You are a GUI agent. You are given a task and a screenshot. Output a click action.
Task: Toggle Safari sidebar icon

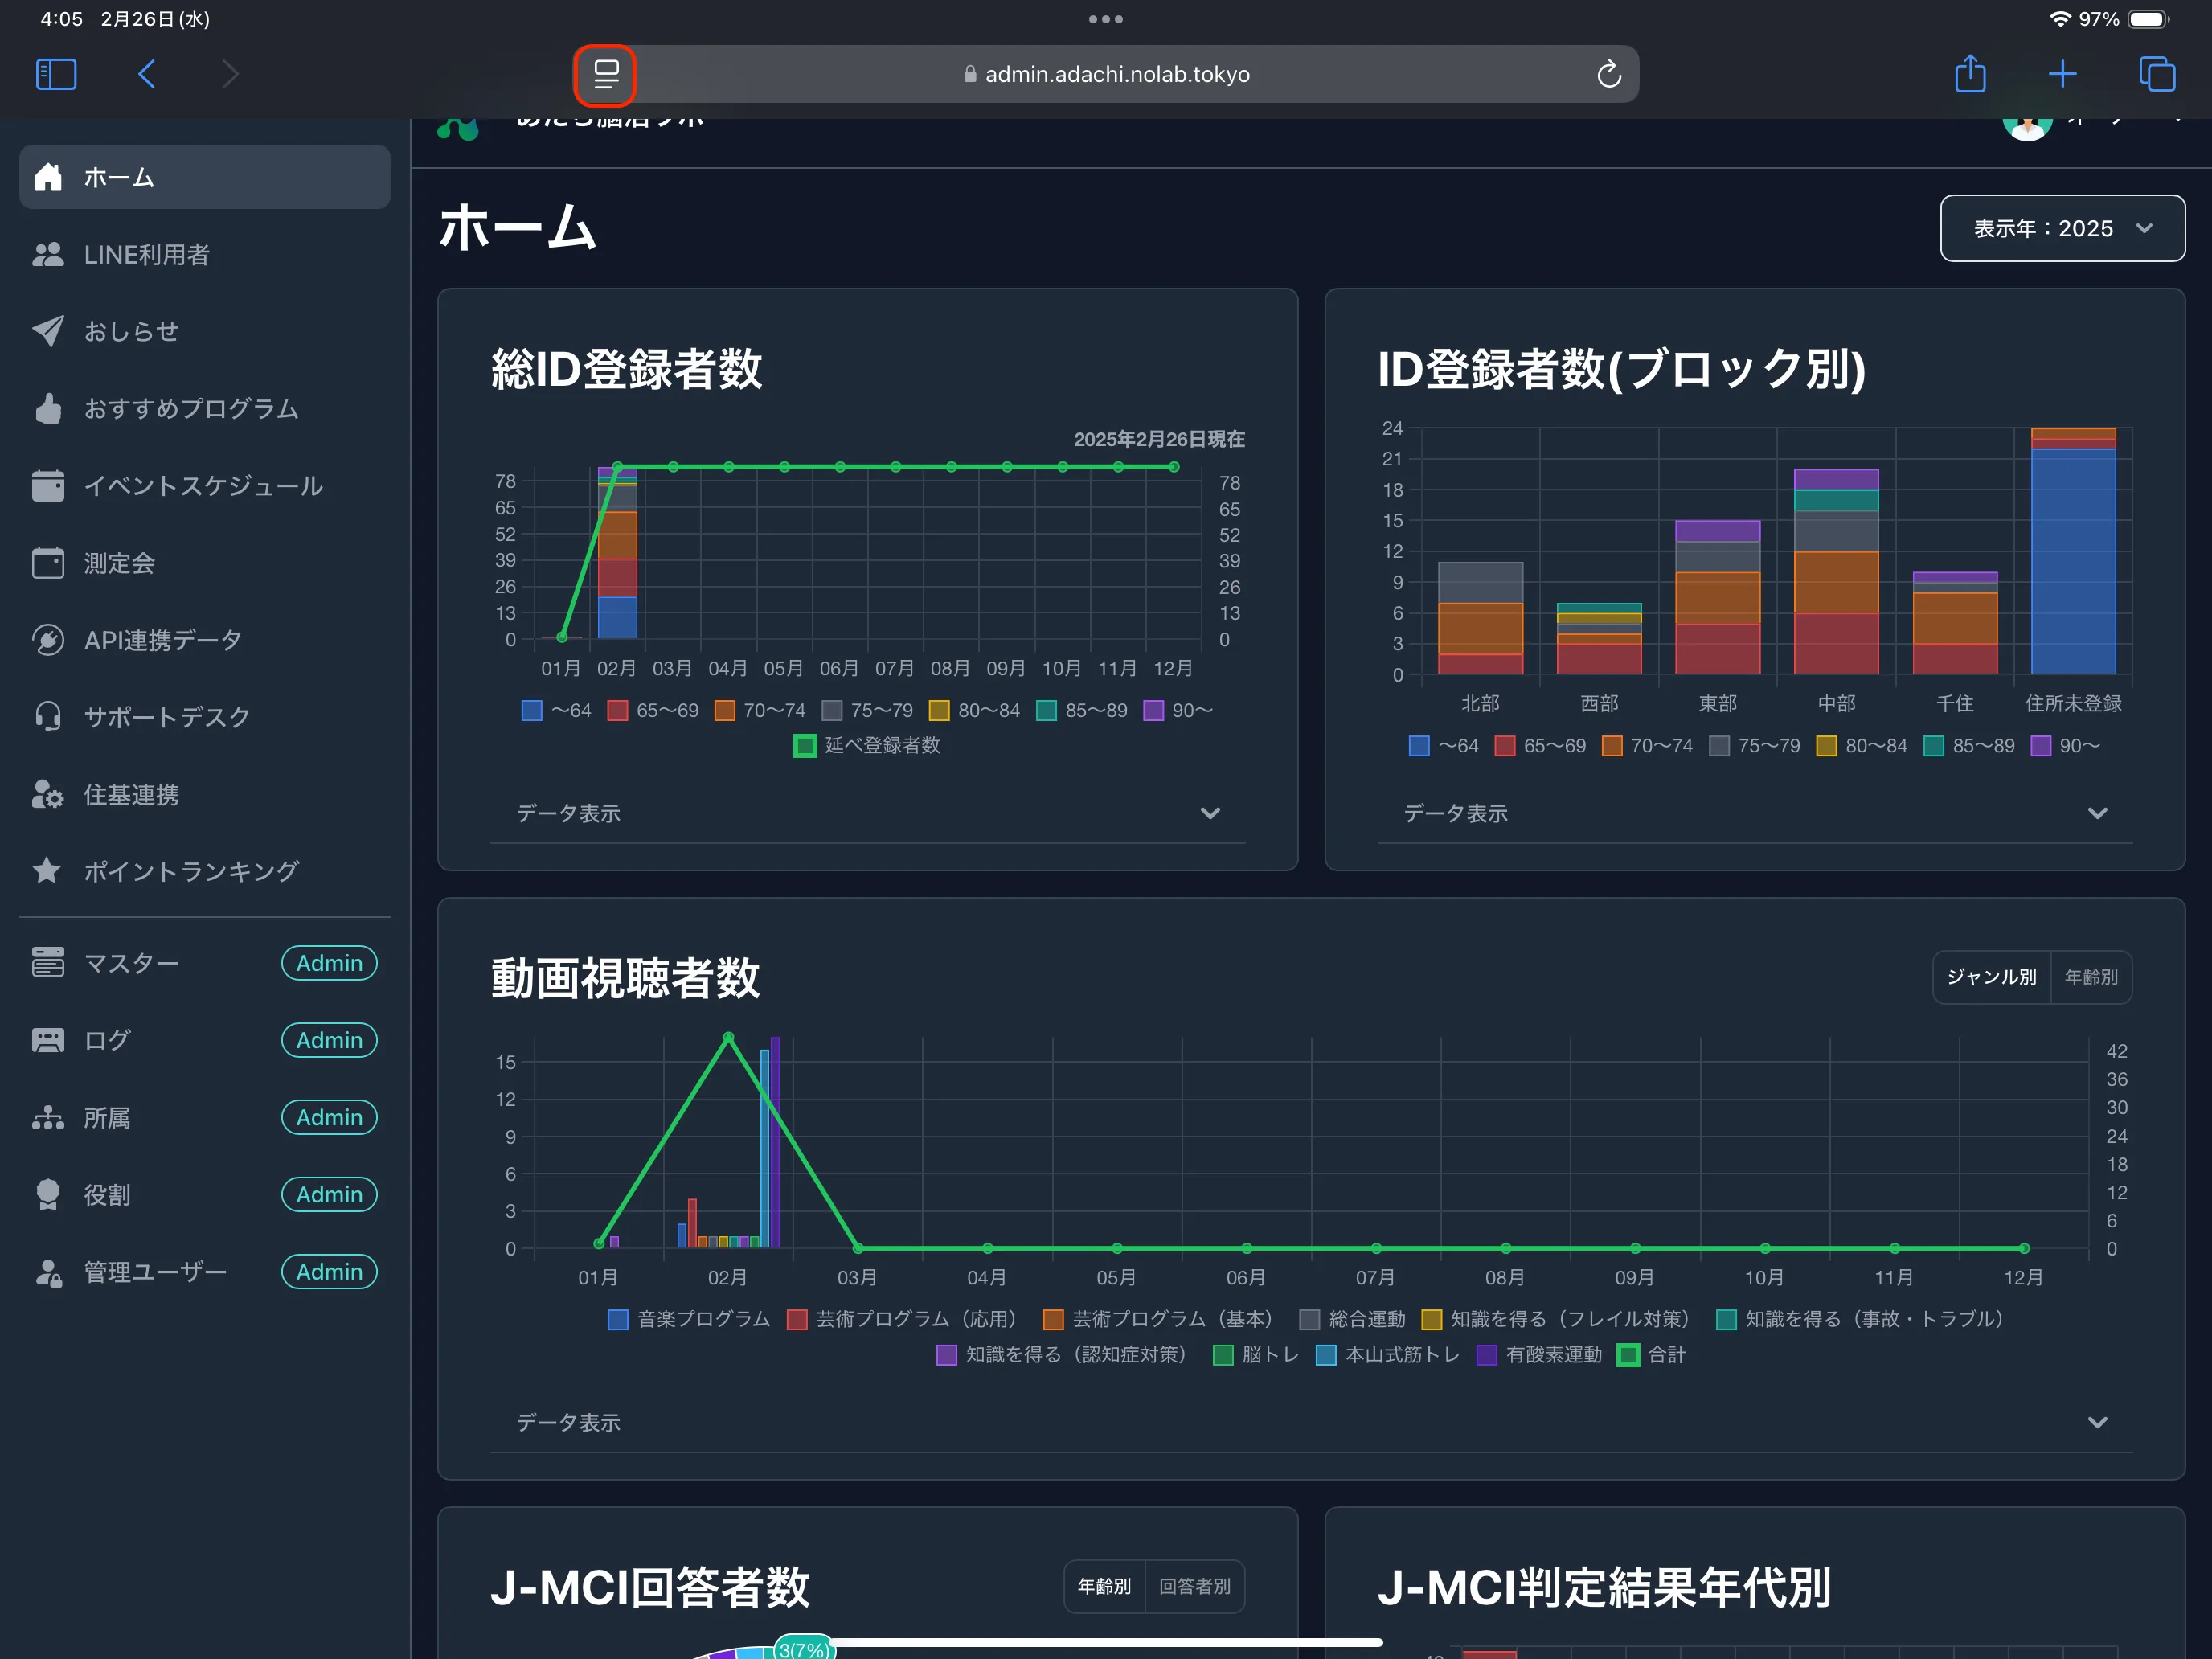tap(56, 74)
